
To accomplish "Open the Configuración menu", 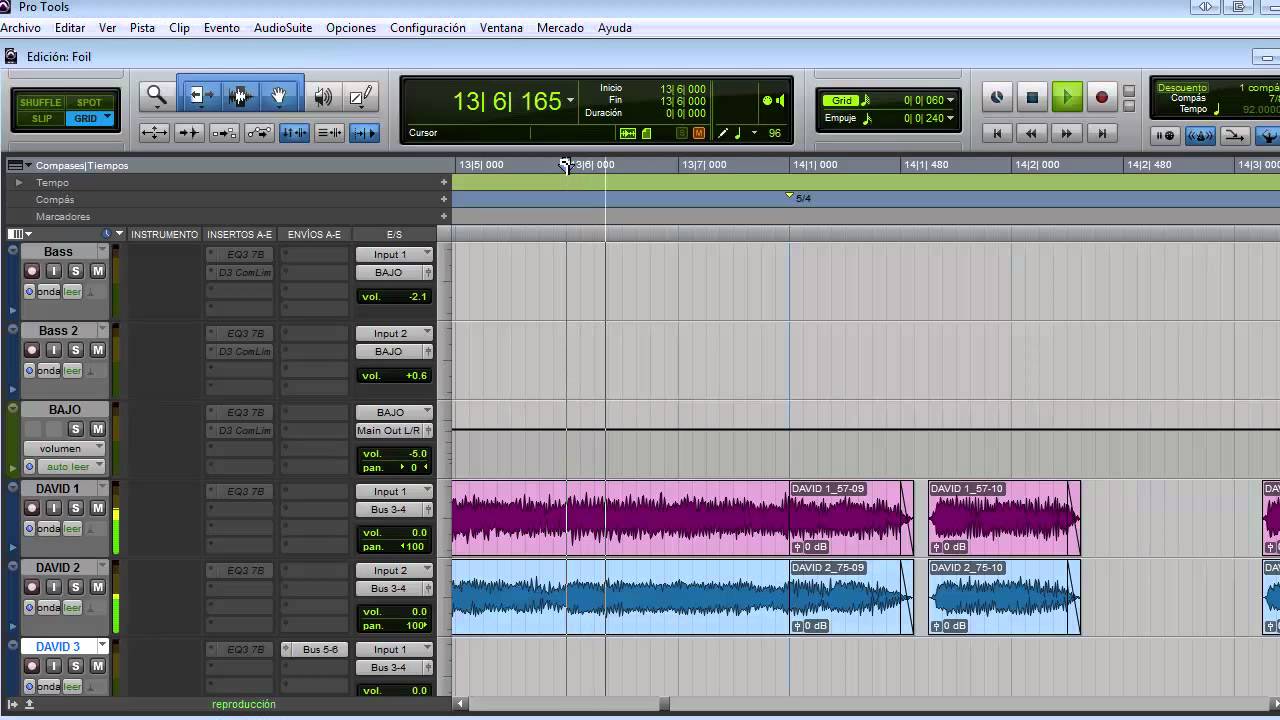I will [x=428, y=28].
